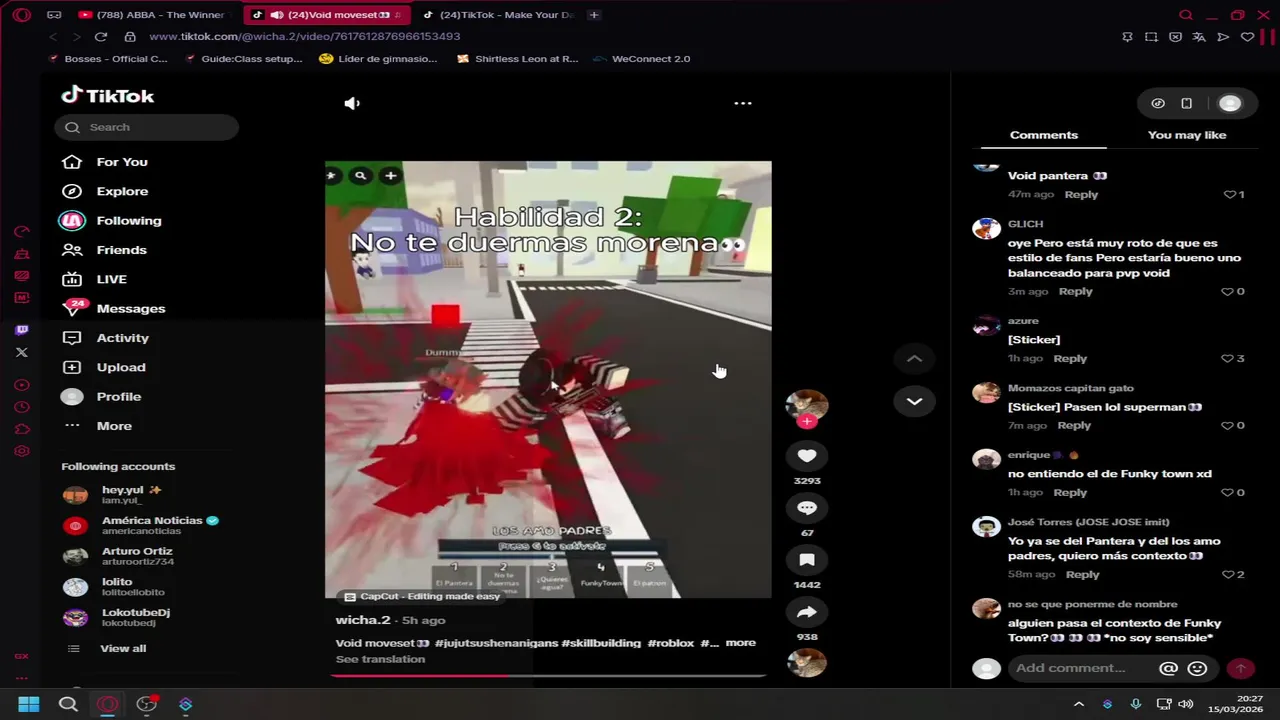1280x720 pixels.
Task: Open the Explore page
Action: pyautogui.click(x=122, y=191)
